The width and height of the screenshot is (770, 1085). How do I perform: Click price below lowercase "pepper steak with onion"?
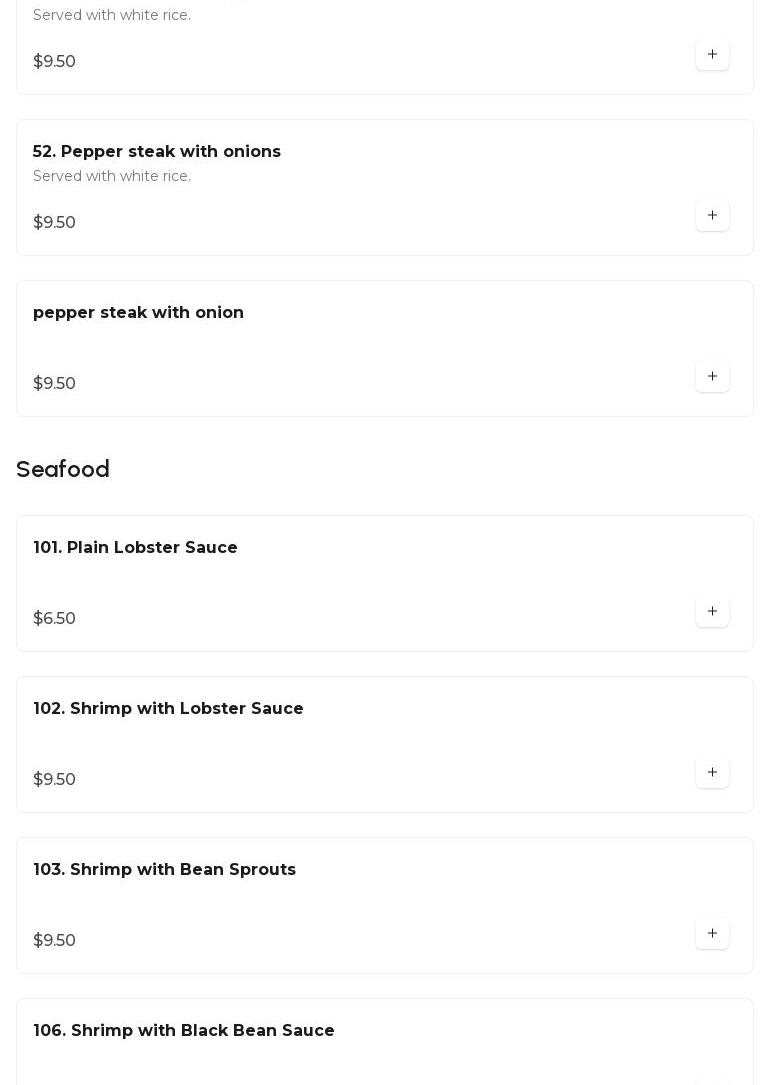(54, 384)
